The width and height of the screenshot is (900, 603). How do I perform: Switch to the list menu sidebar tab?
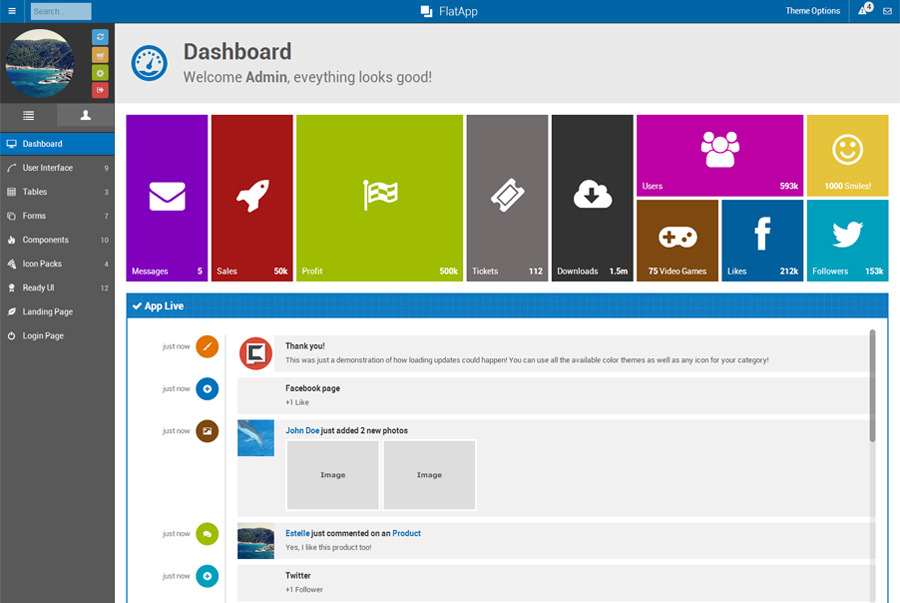pos(28,115)
